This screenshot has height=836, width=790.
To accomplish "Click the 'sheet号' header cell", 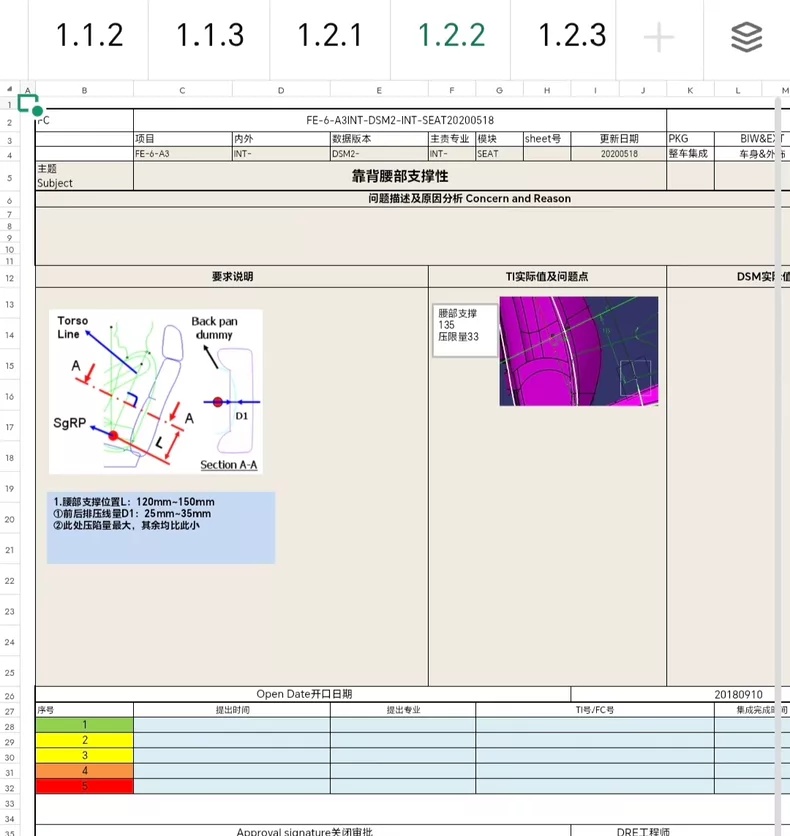I will 546,139.
